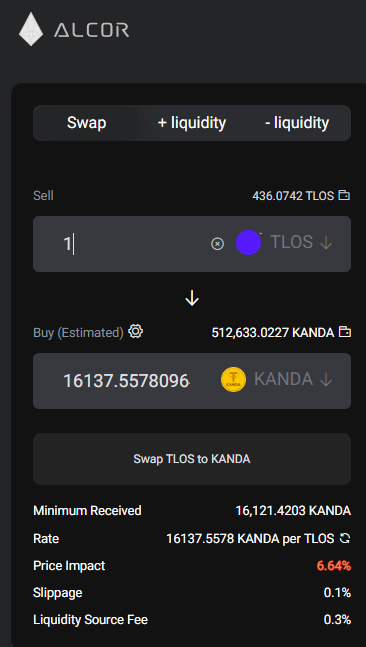Open swap settings gear icon
Viewport: 366px width, 647px height.
136,331
